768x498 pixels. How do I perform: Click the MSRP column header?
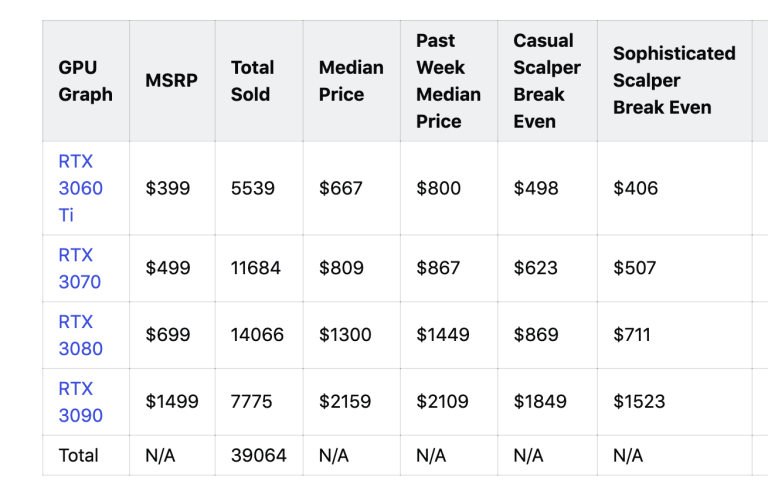(x=171, y=80)
